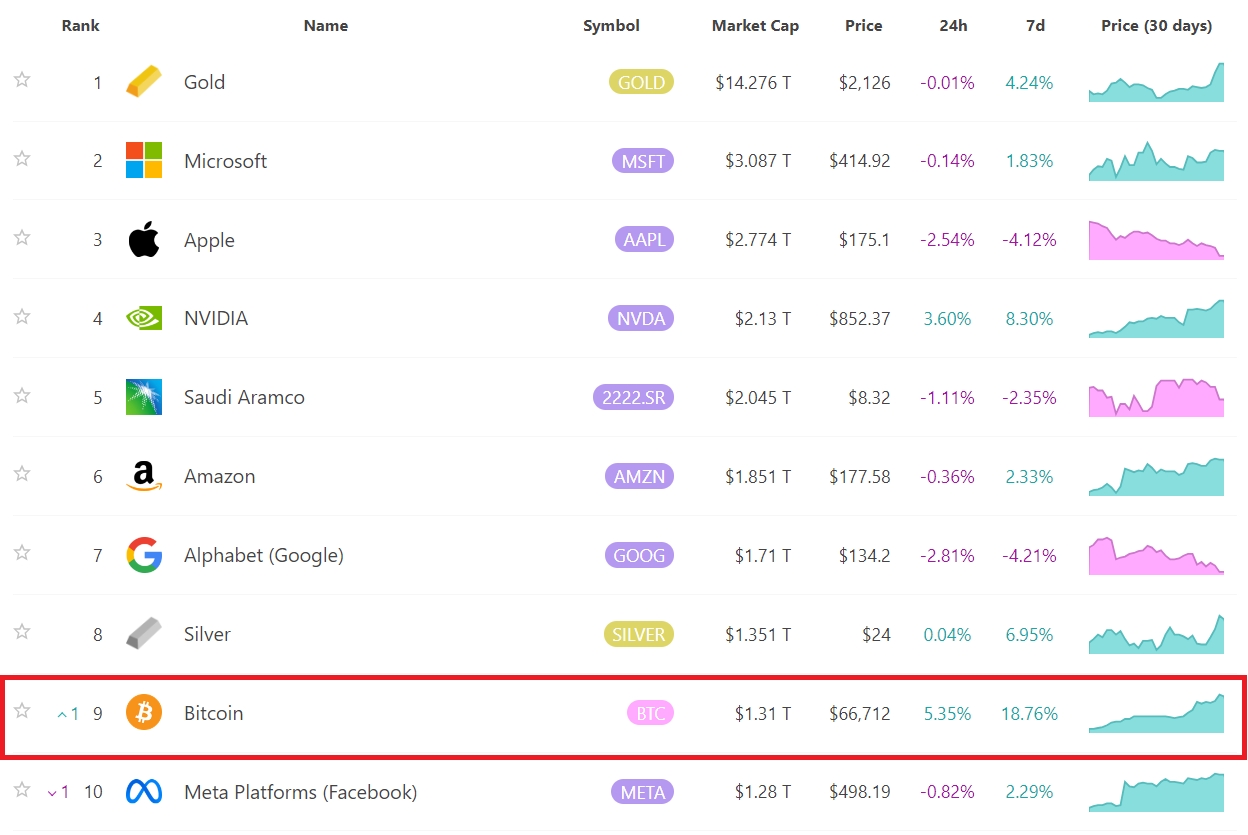
Task: Click Gold market cap $14.276 T
Action: click(753, 82)
